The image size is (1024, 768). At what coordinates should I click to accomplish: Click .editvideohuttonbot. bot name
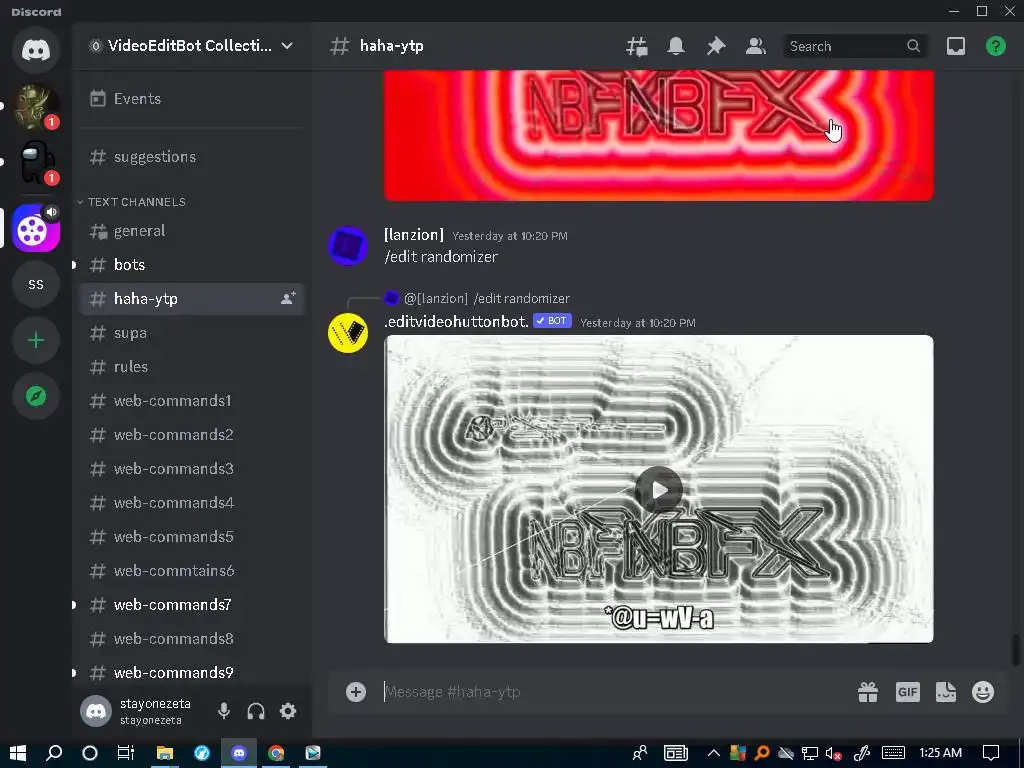click(x=456, y=321)
